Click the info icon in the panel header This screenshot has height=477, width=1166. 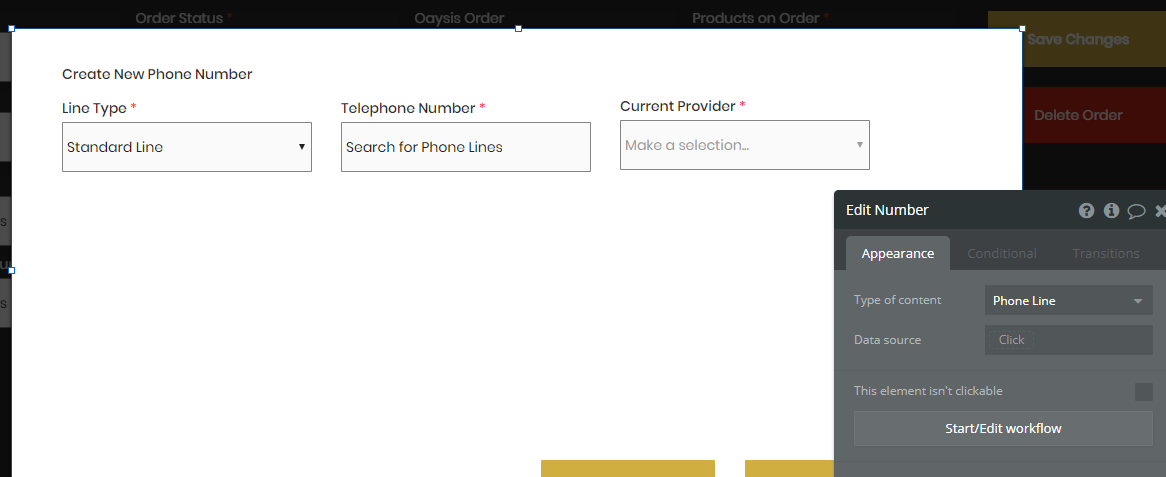coord(1111,211)
